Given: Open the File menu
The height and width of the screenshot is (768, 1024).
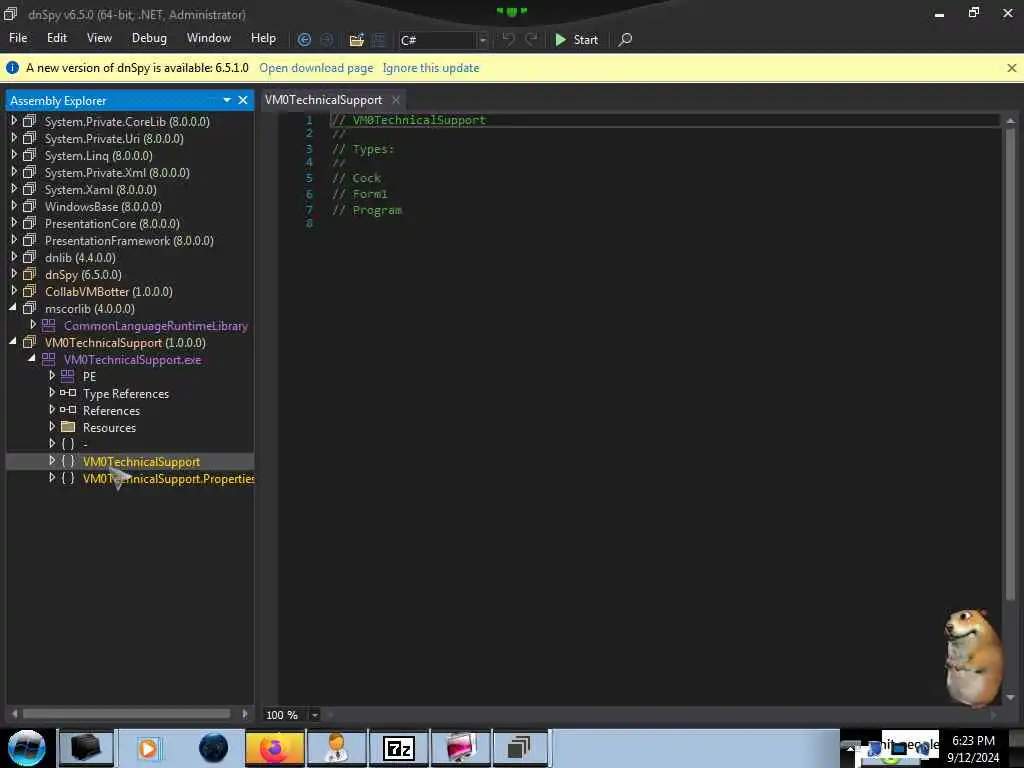Looking at the screenshot, I should 18,38.
